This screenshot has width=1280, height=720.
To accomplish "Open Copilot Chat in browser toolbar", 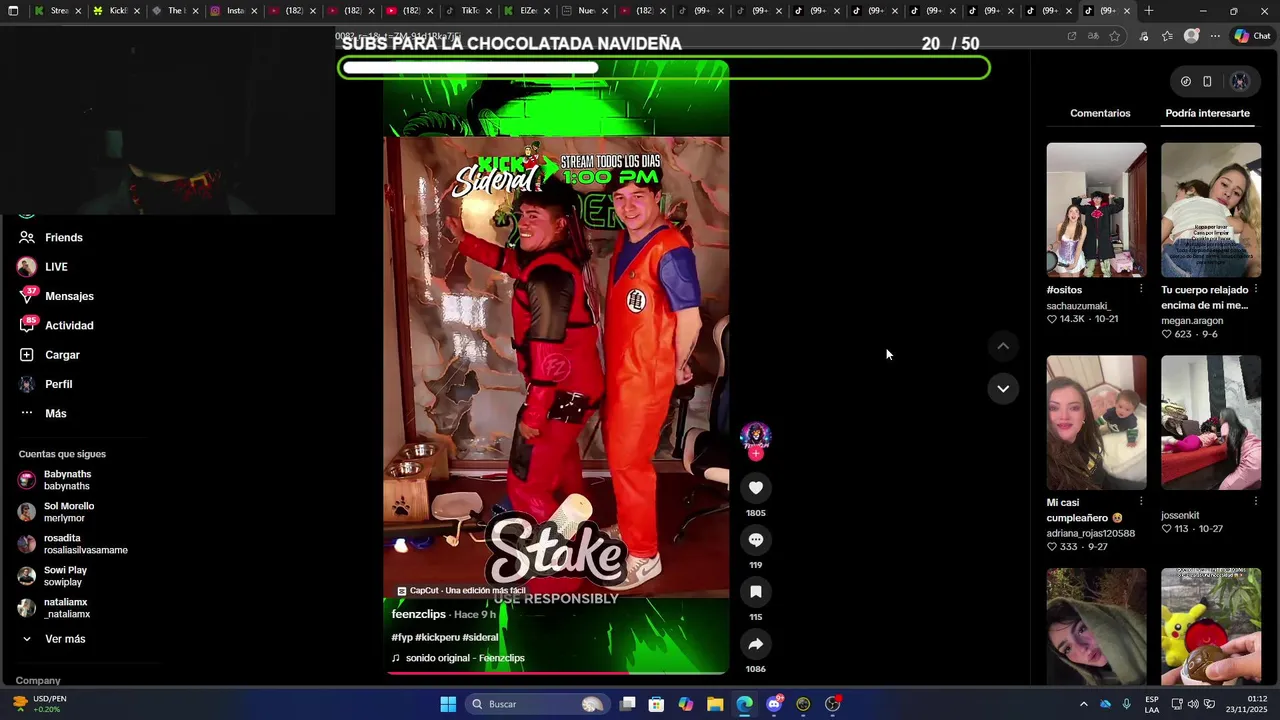I will pos(1252,36).
